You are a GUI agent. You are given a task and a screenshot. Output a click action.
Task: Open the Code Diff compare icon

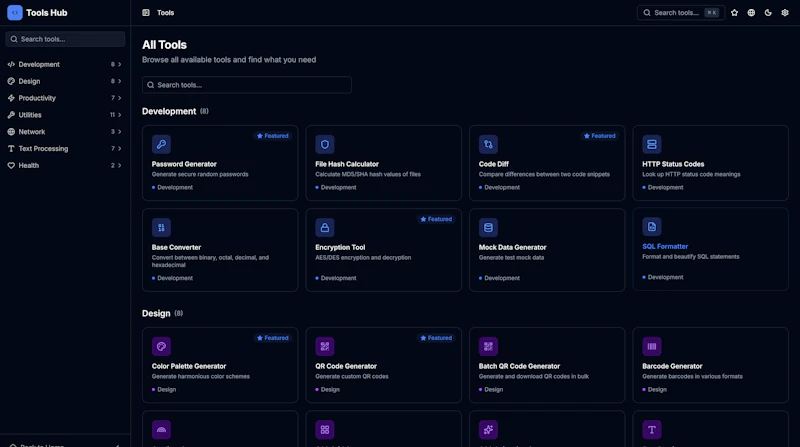coord(488,144)
